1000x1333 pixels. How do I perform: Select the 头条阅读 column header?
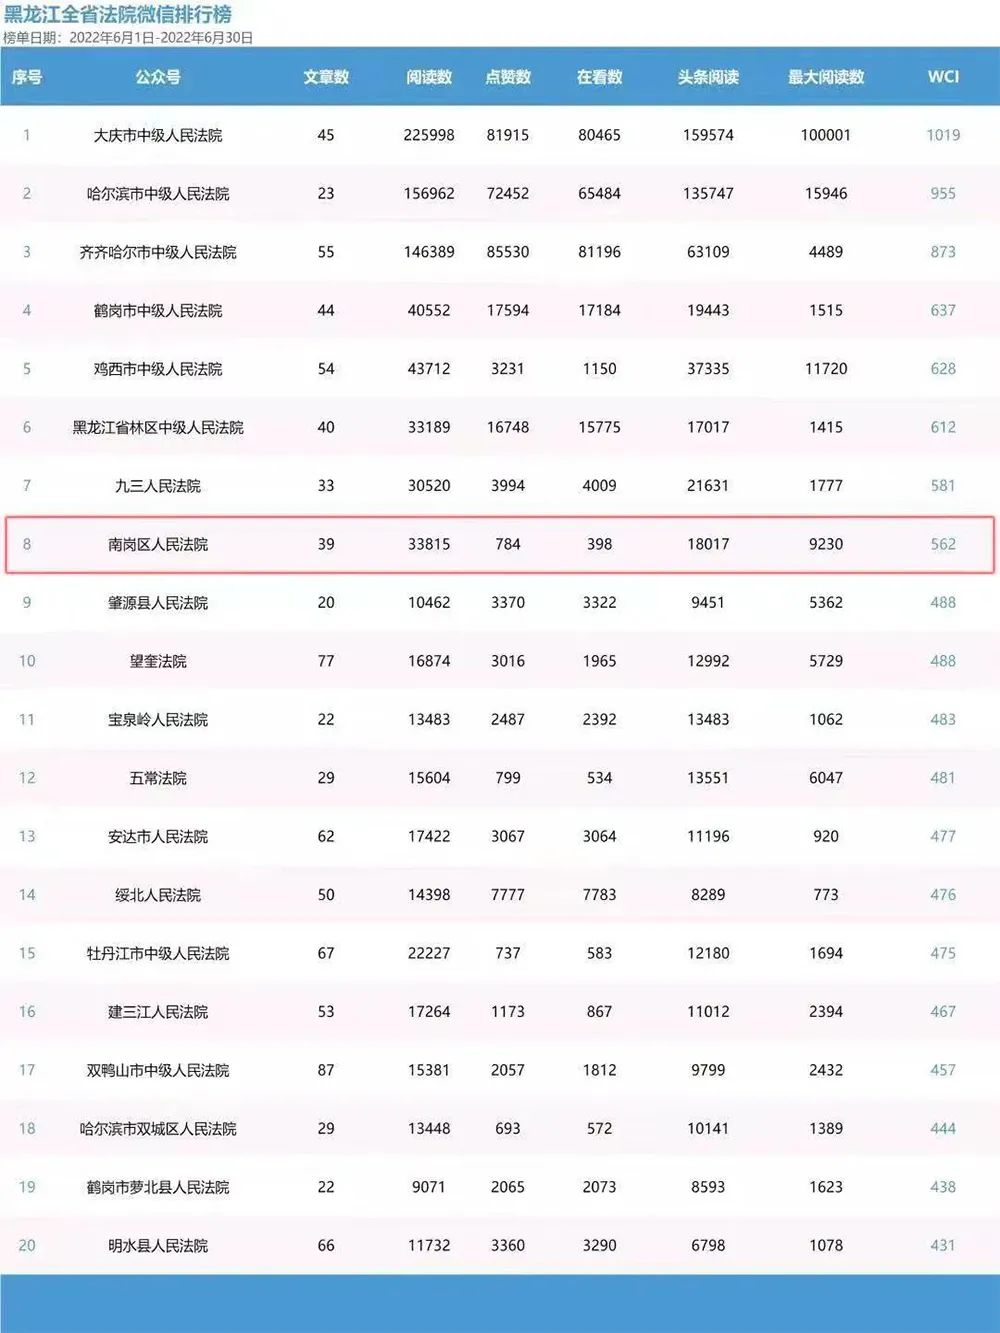708,77
